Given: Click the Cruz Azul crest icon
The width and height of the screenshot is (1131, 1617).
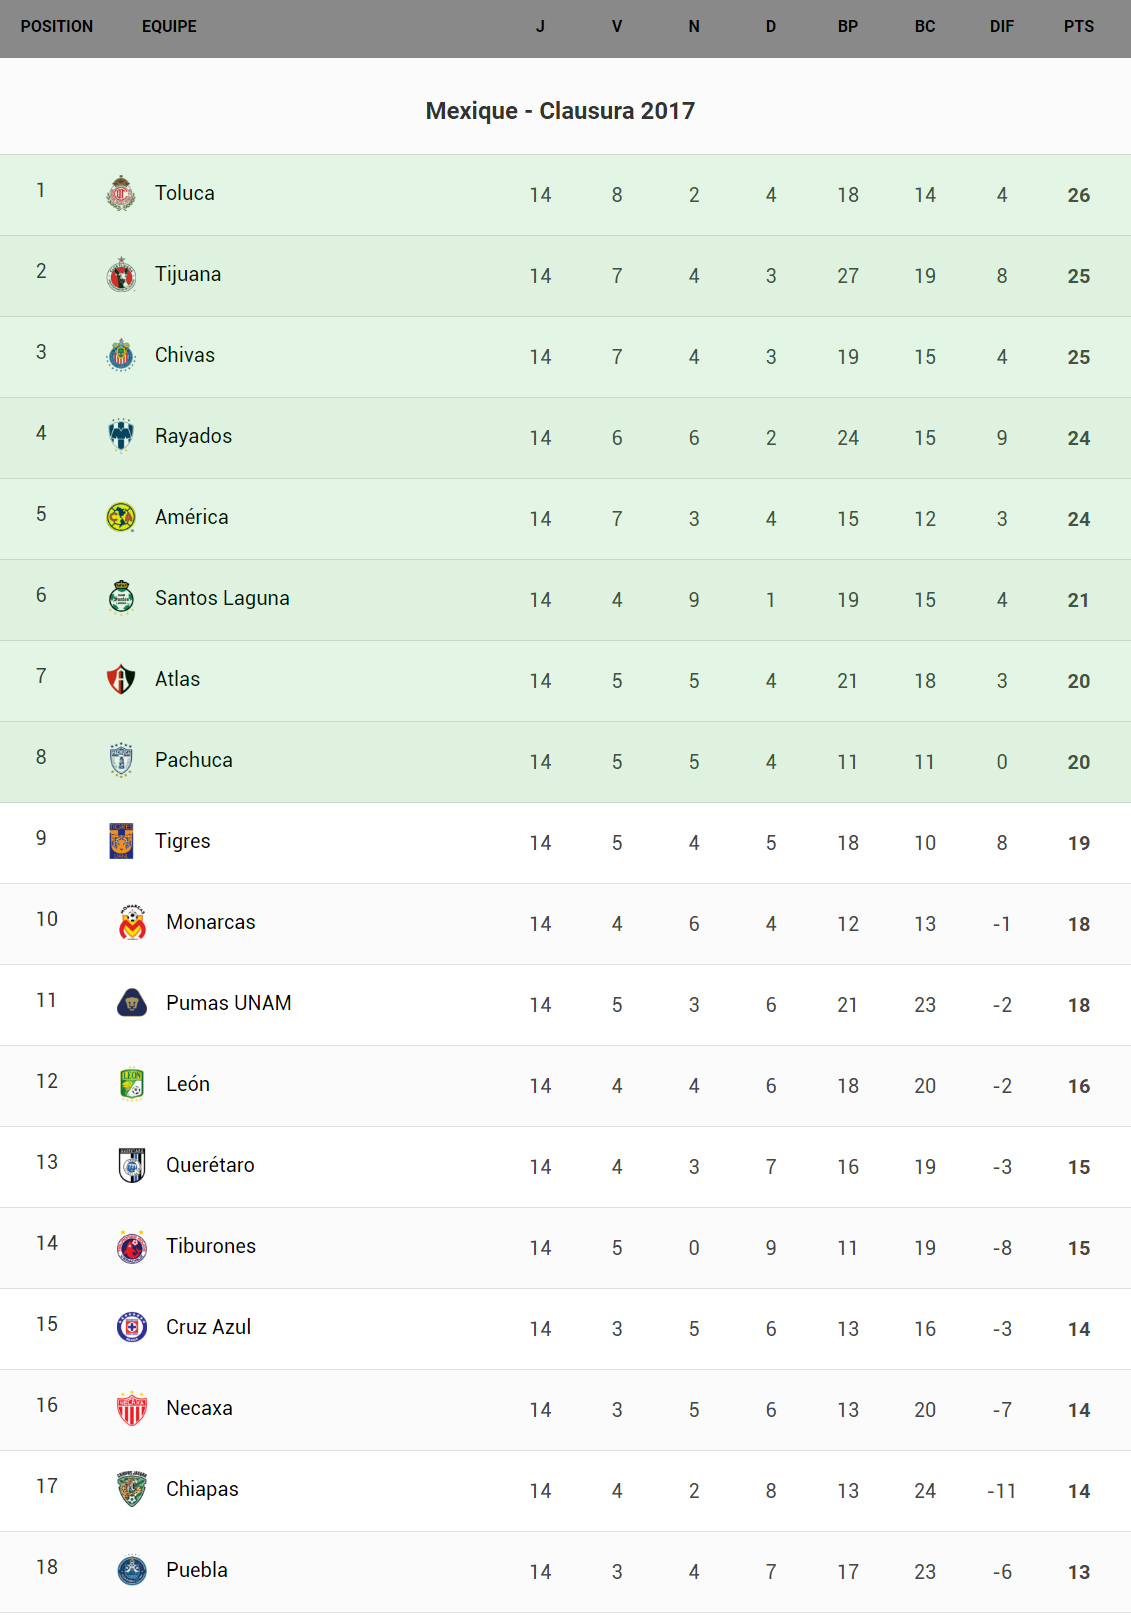Looking at the screenshot, I should click(132, 1327).
